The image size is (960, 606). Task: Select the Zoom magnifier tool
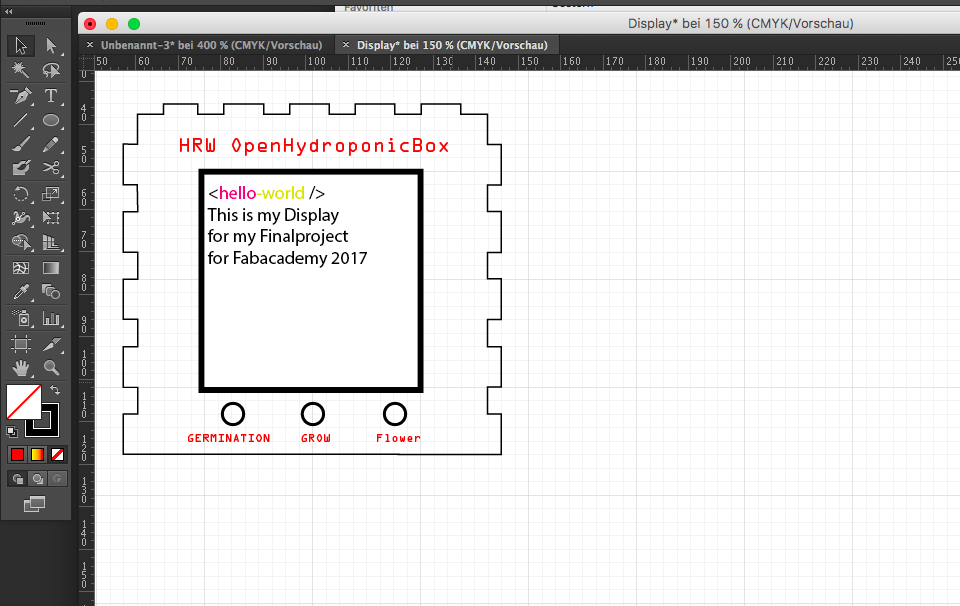51,368
